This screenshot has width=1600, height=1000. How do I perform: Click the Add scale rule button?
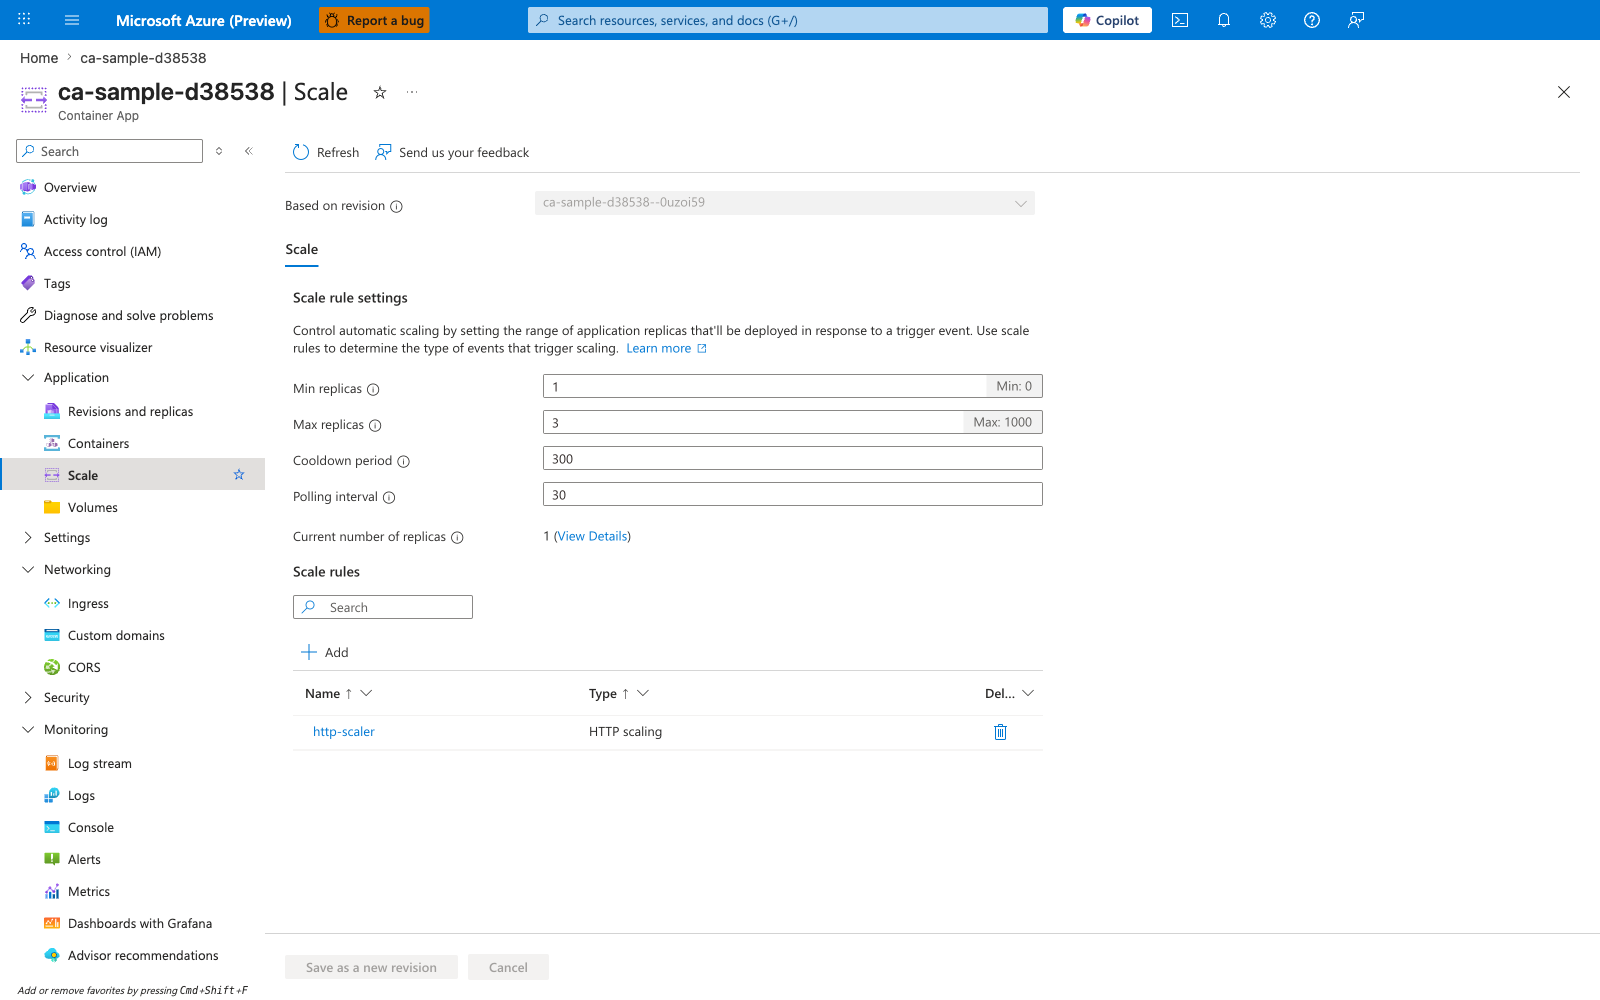click(x=325, y=652)
